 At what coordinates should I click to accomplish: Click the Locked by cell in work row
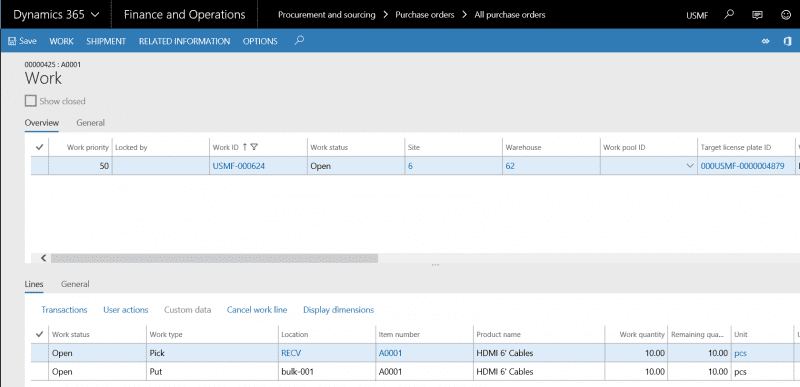tap(160, 166)
